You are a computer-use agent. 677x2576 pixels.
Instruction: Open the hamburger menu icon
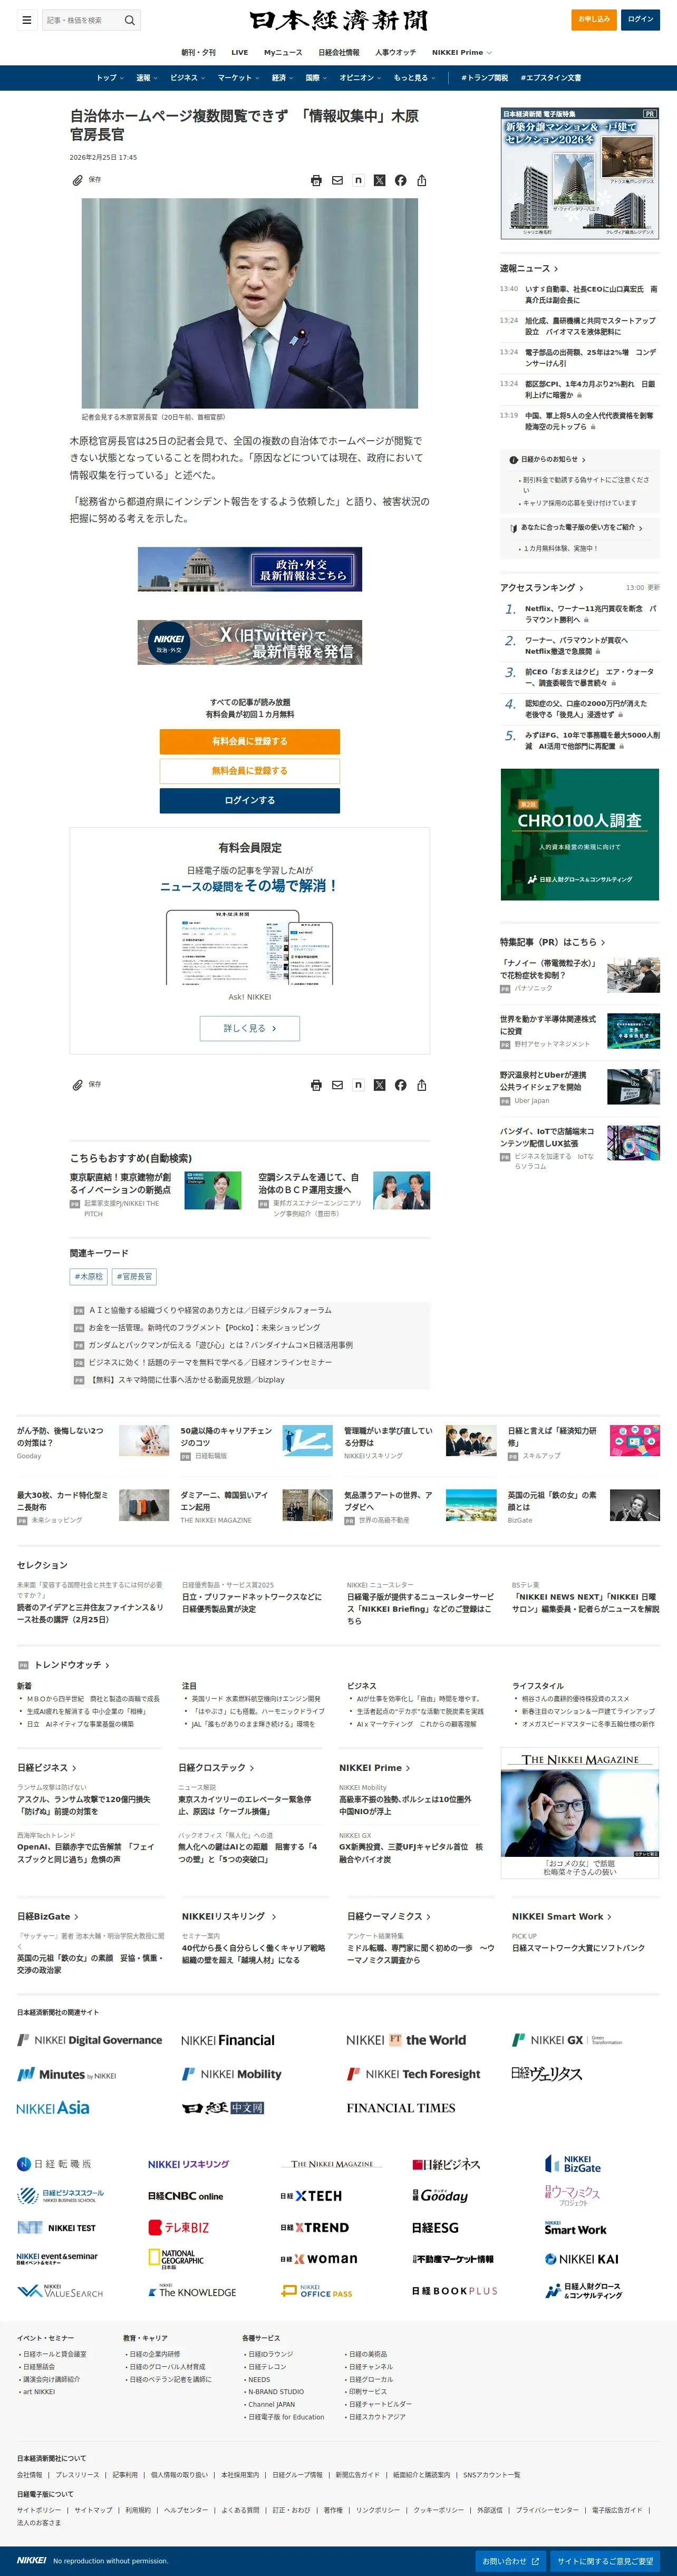(x=26, y=20)
